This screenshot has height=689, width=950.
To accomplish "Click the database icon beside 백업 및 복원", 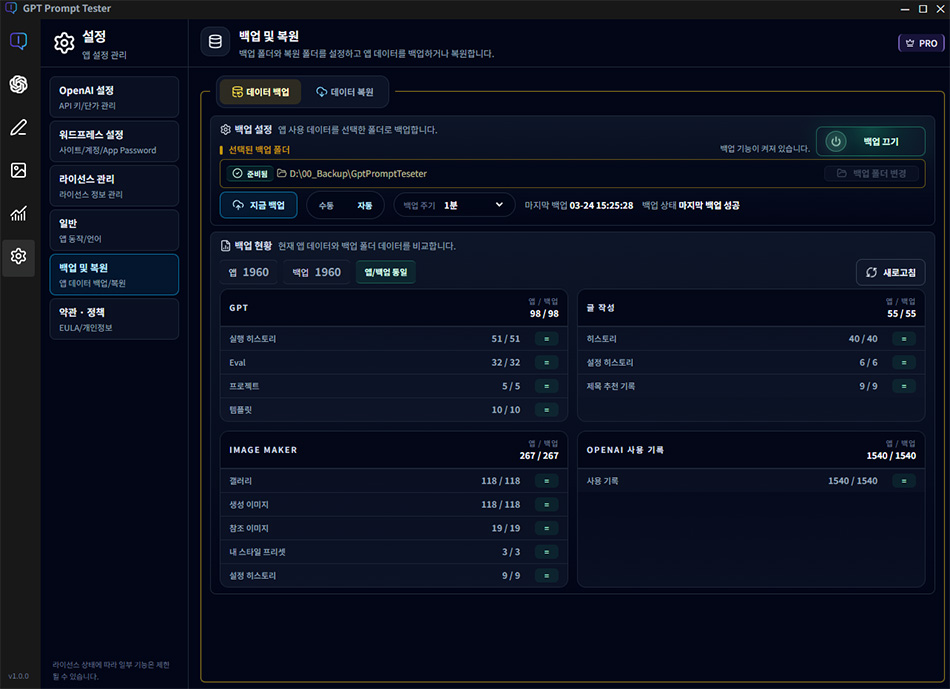I will (215, 43).
